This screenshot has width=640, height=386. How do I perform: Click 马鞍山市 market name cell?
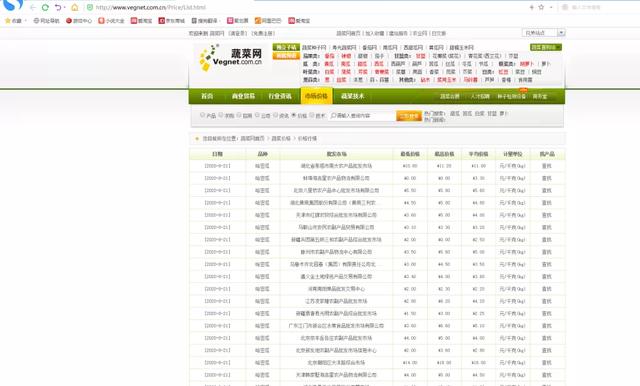click(336, 227)
